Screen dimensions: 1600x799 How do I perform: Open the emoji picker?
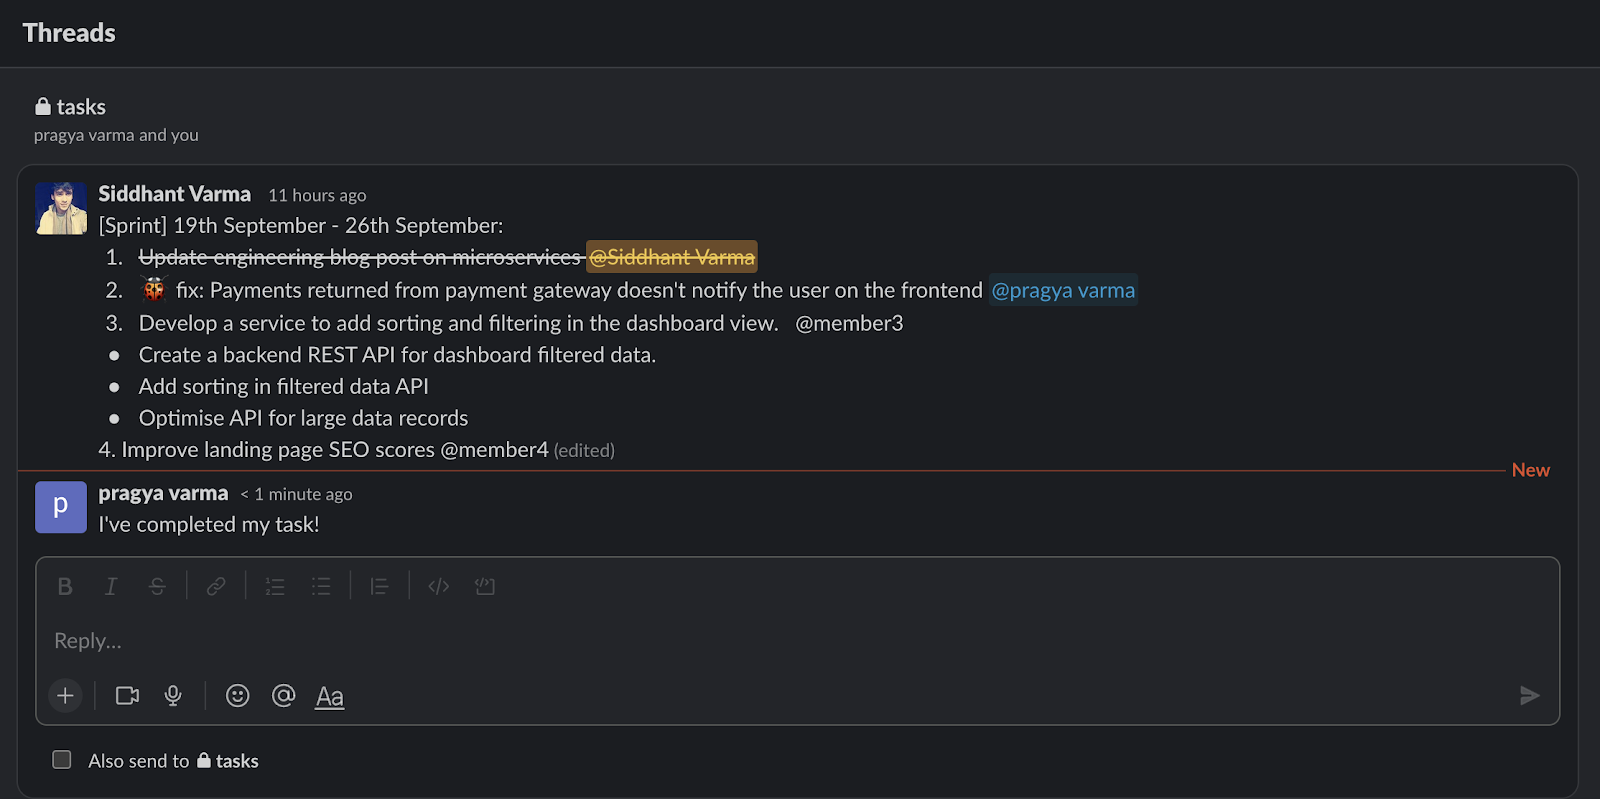point(237,696)
